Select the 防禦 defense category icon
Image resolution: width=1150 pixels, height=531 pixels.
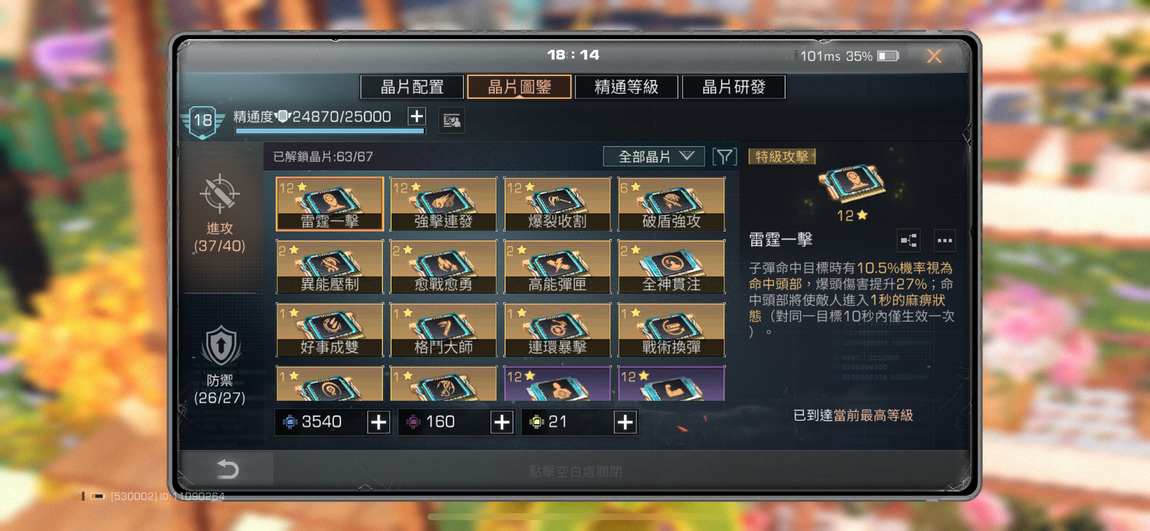pyautogui.click(x=220, y=346)
